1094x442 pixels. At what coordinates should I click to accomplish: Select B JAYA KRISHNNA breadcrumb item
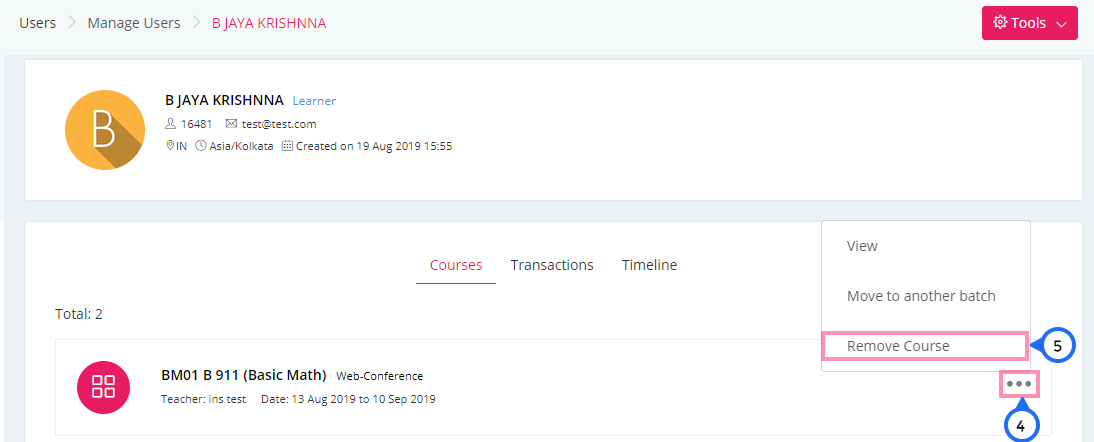pyautogui.click(x=269, y=23)
